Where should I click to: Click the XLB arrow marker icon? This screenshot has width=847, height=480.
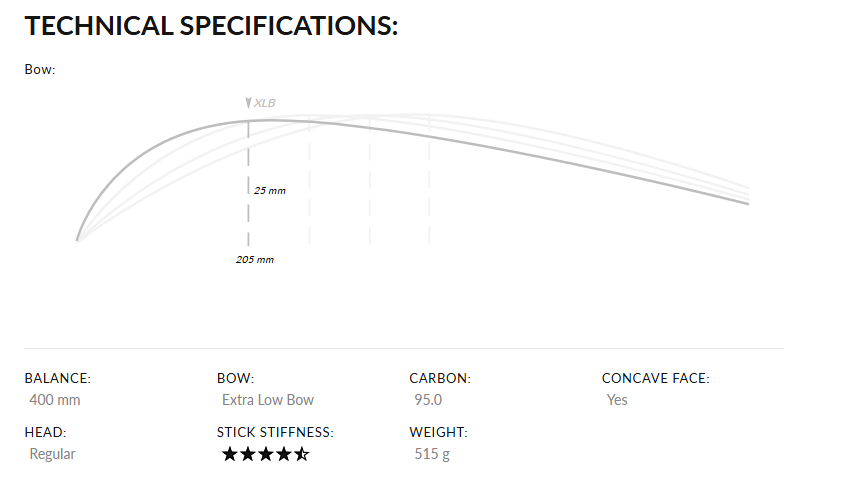pyautogui.click(x=248, y=102)
